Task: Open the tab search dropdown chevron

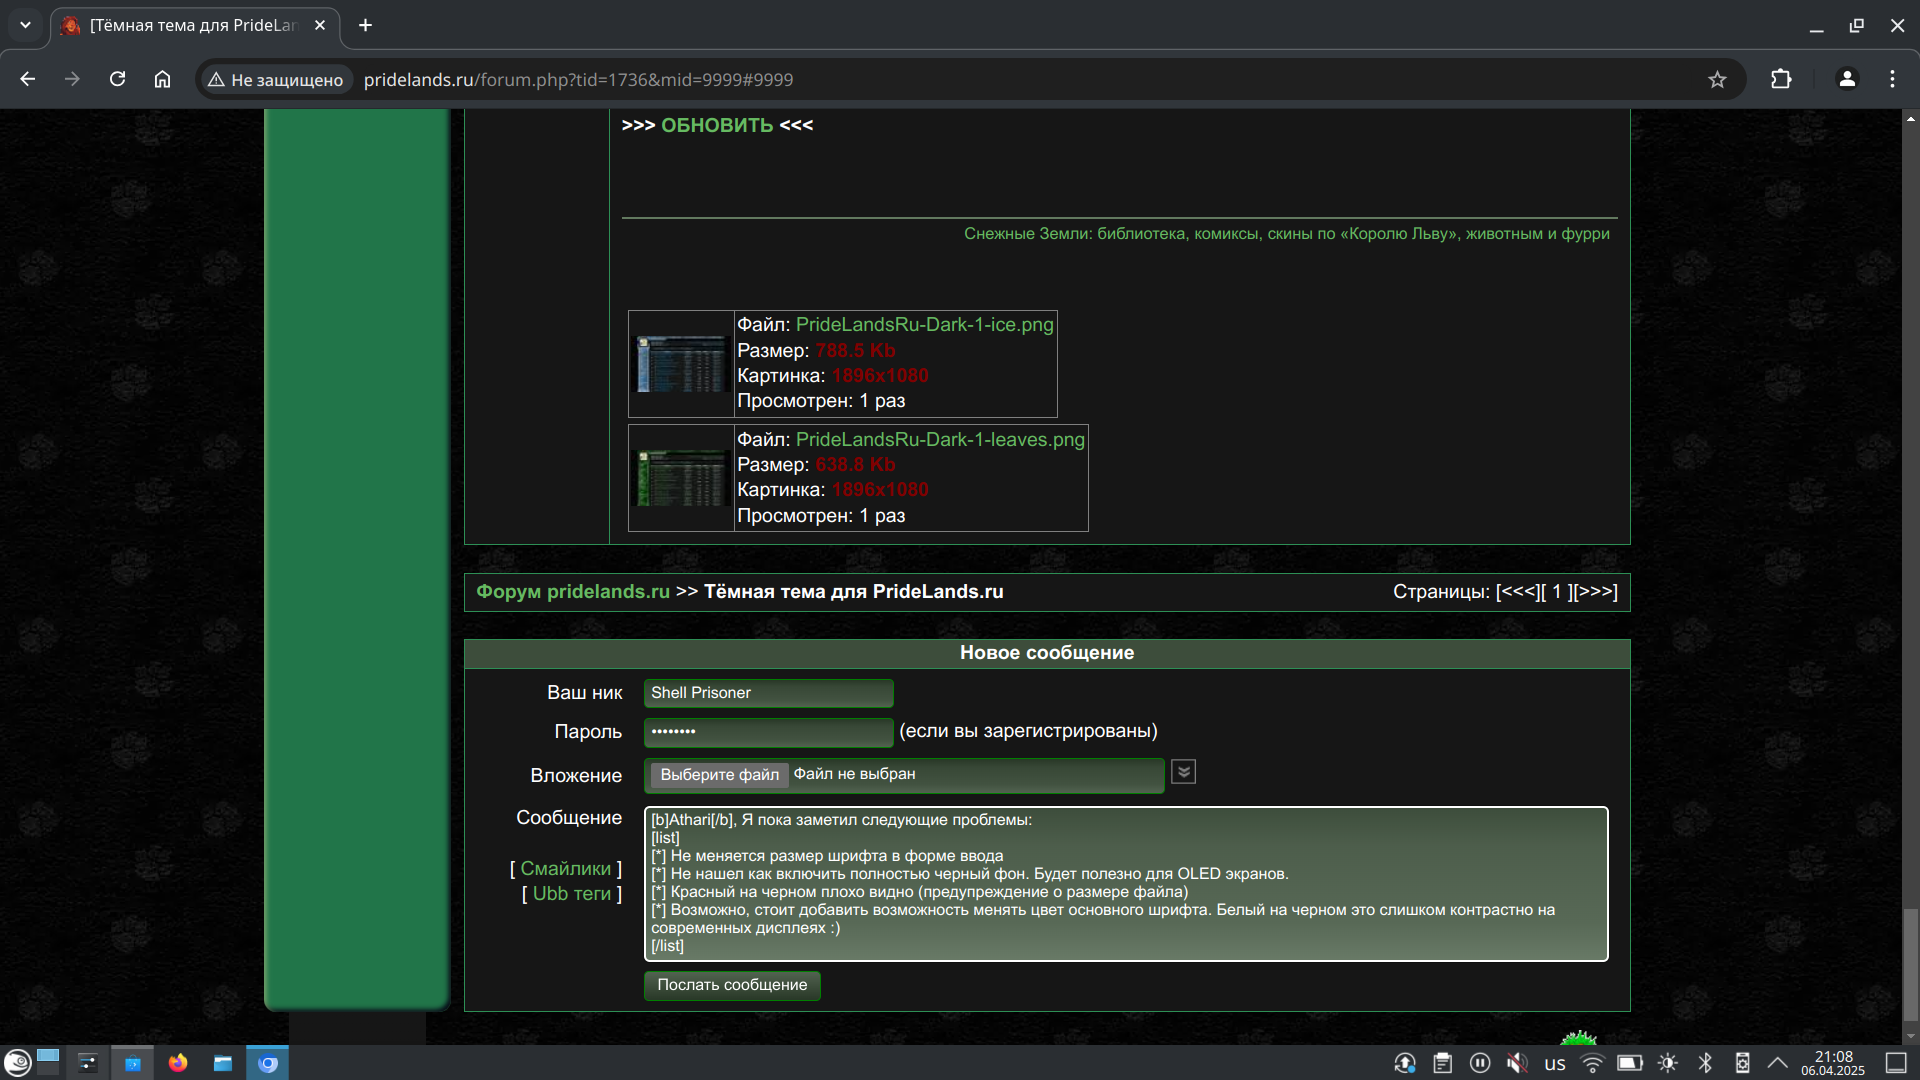Action: (x=25, y=25)
